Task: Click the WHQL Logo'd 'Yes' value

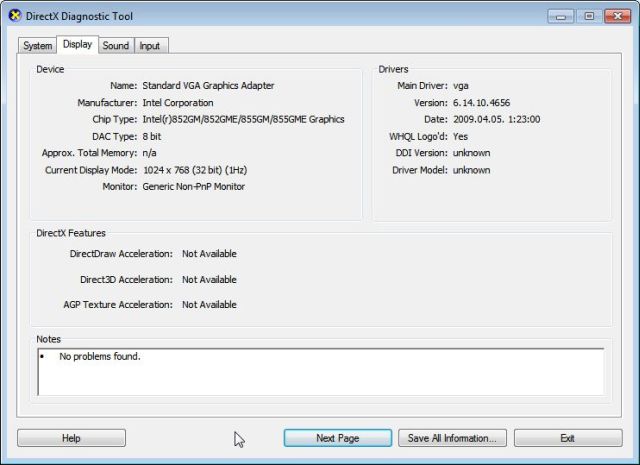Action: pos(460,136)
